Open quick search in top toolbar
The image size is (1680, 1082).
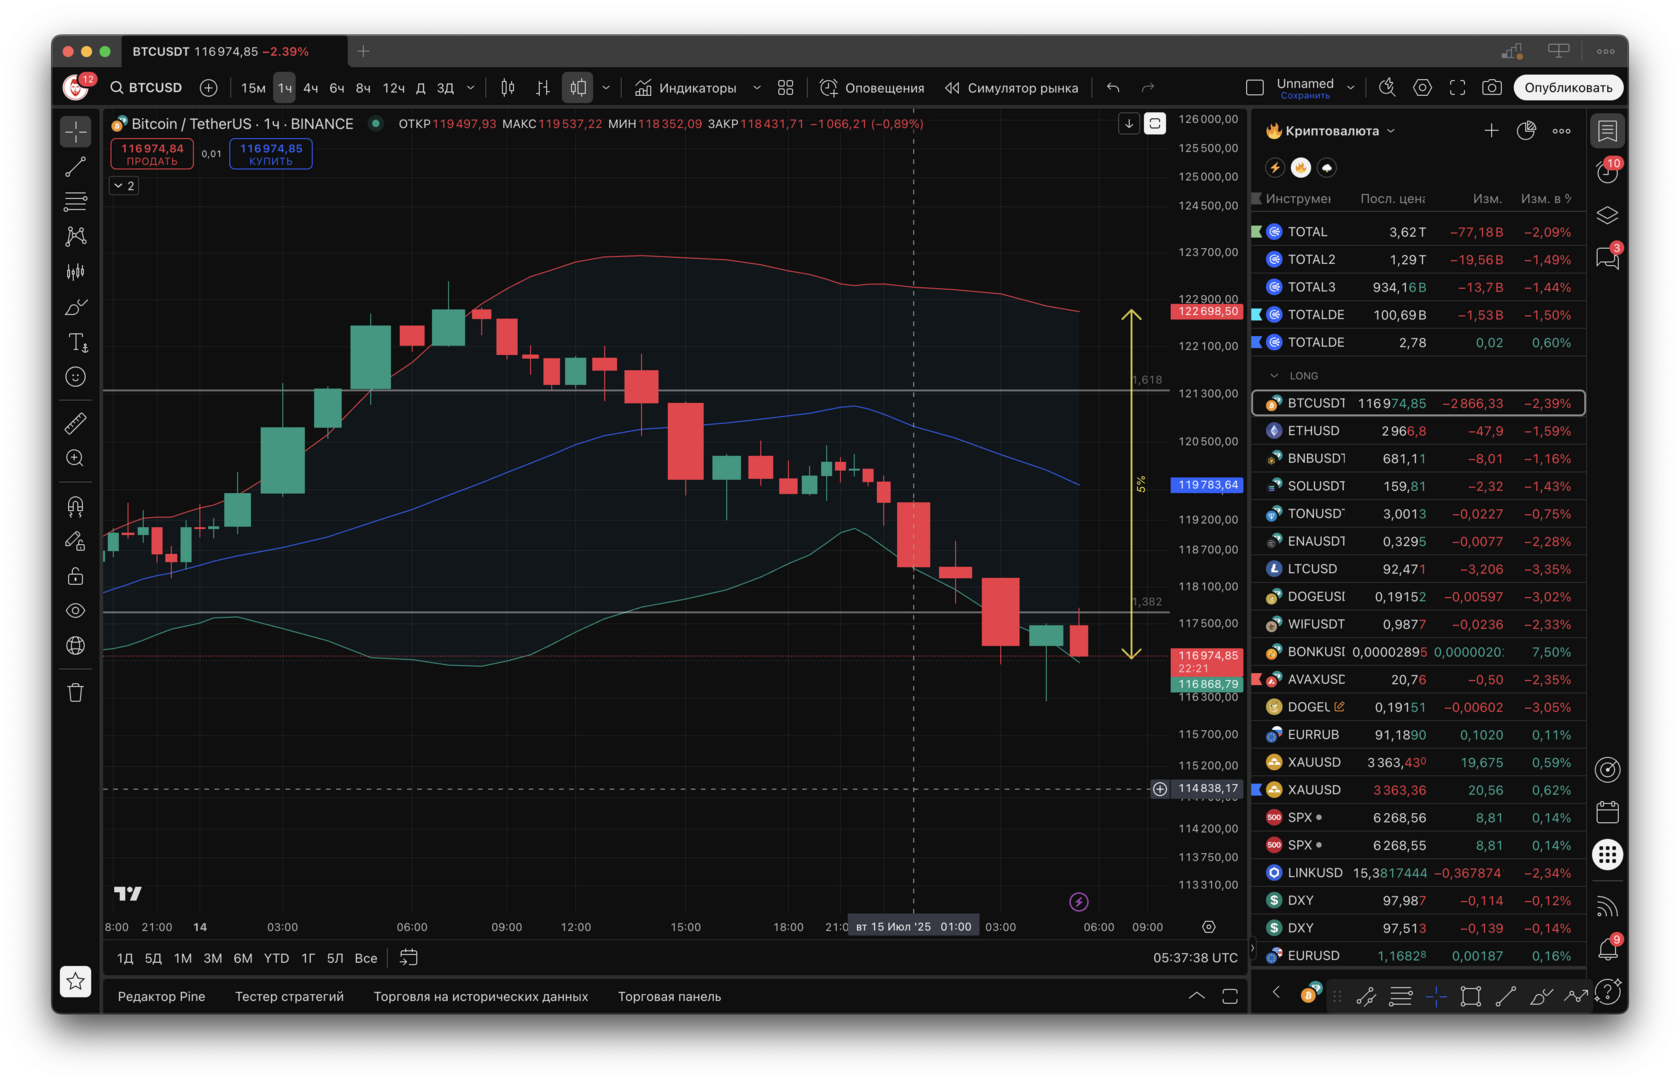coord(1387,88)
